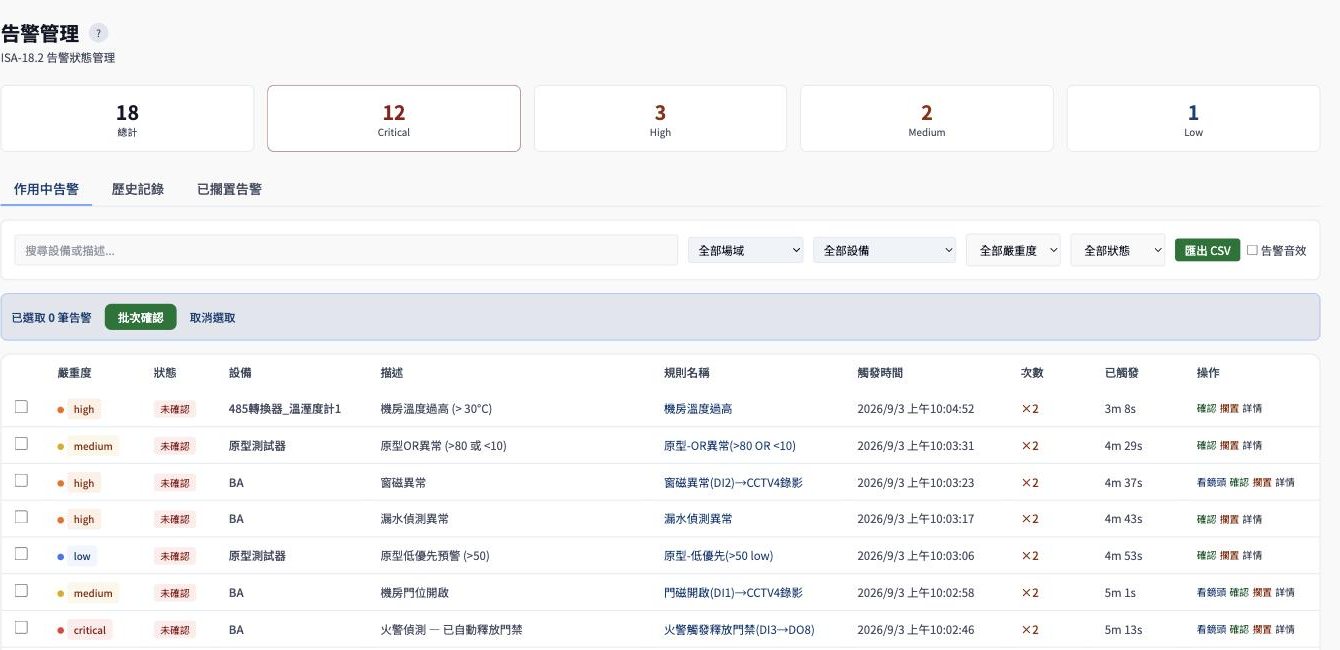Click 確認 in 機房溫度過高 row
Screen dimensions: 1340x650
click(1206, 409)
